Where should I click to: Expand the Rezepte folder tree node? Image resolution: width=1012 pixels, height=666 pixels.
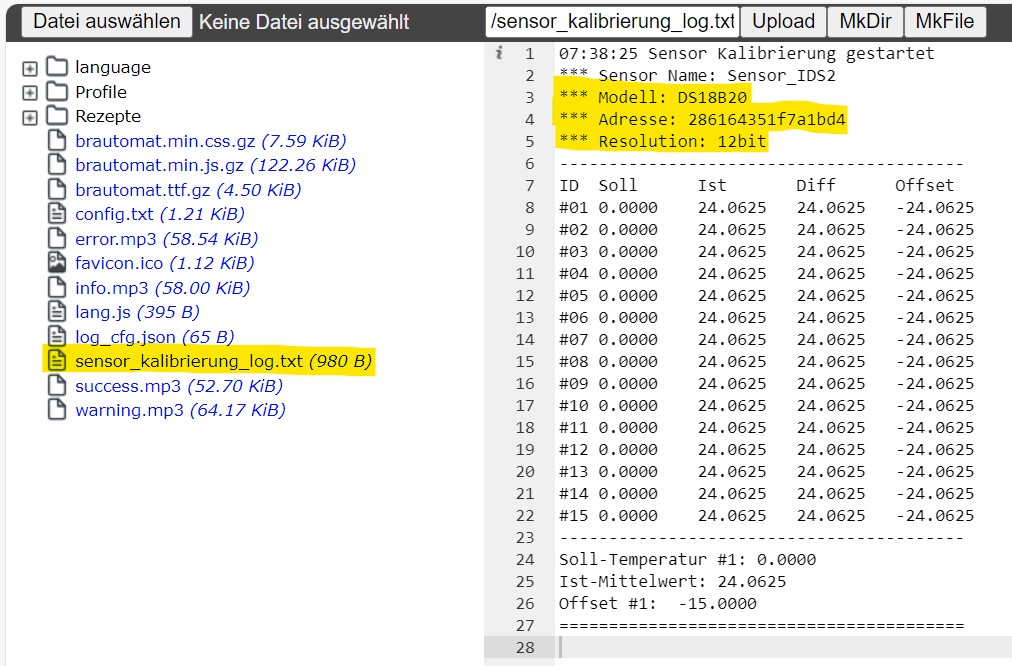coord(29,117)
